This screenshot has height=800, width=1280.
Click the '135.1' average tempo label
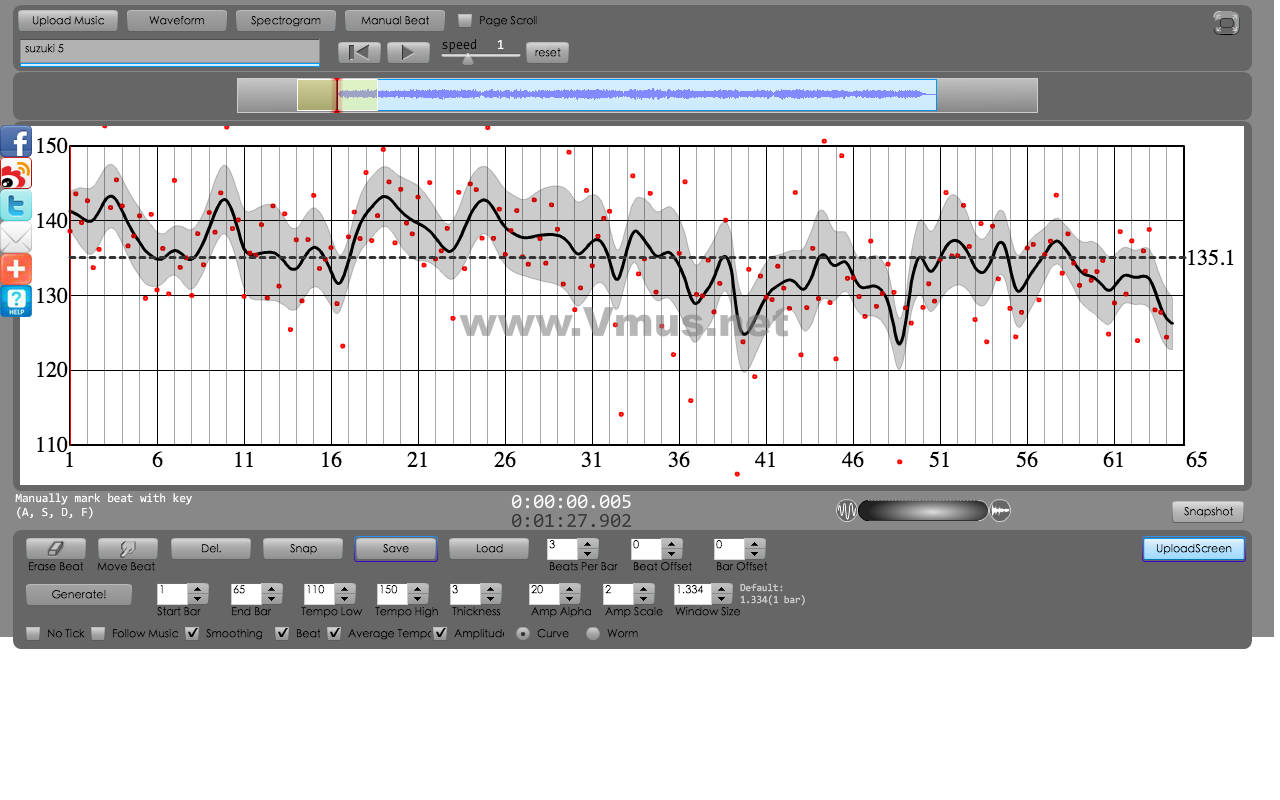1210,258
